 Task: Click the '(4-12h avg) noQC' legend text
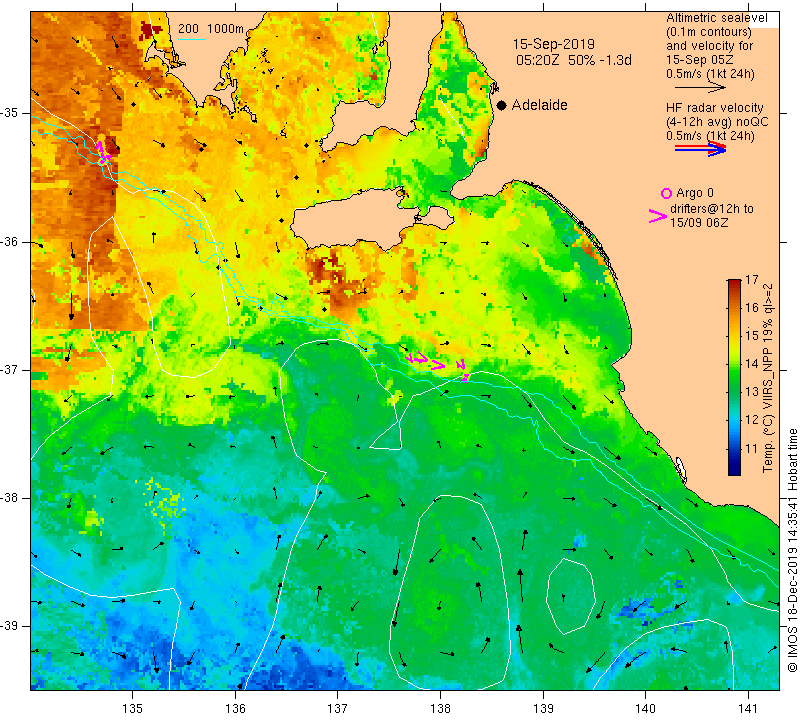point(717,122)
